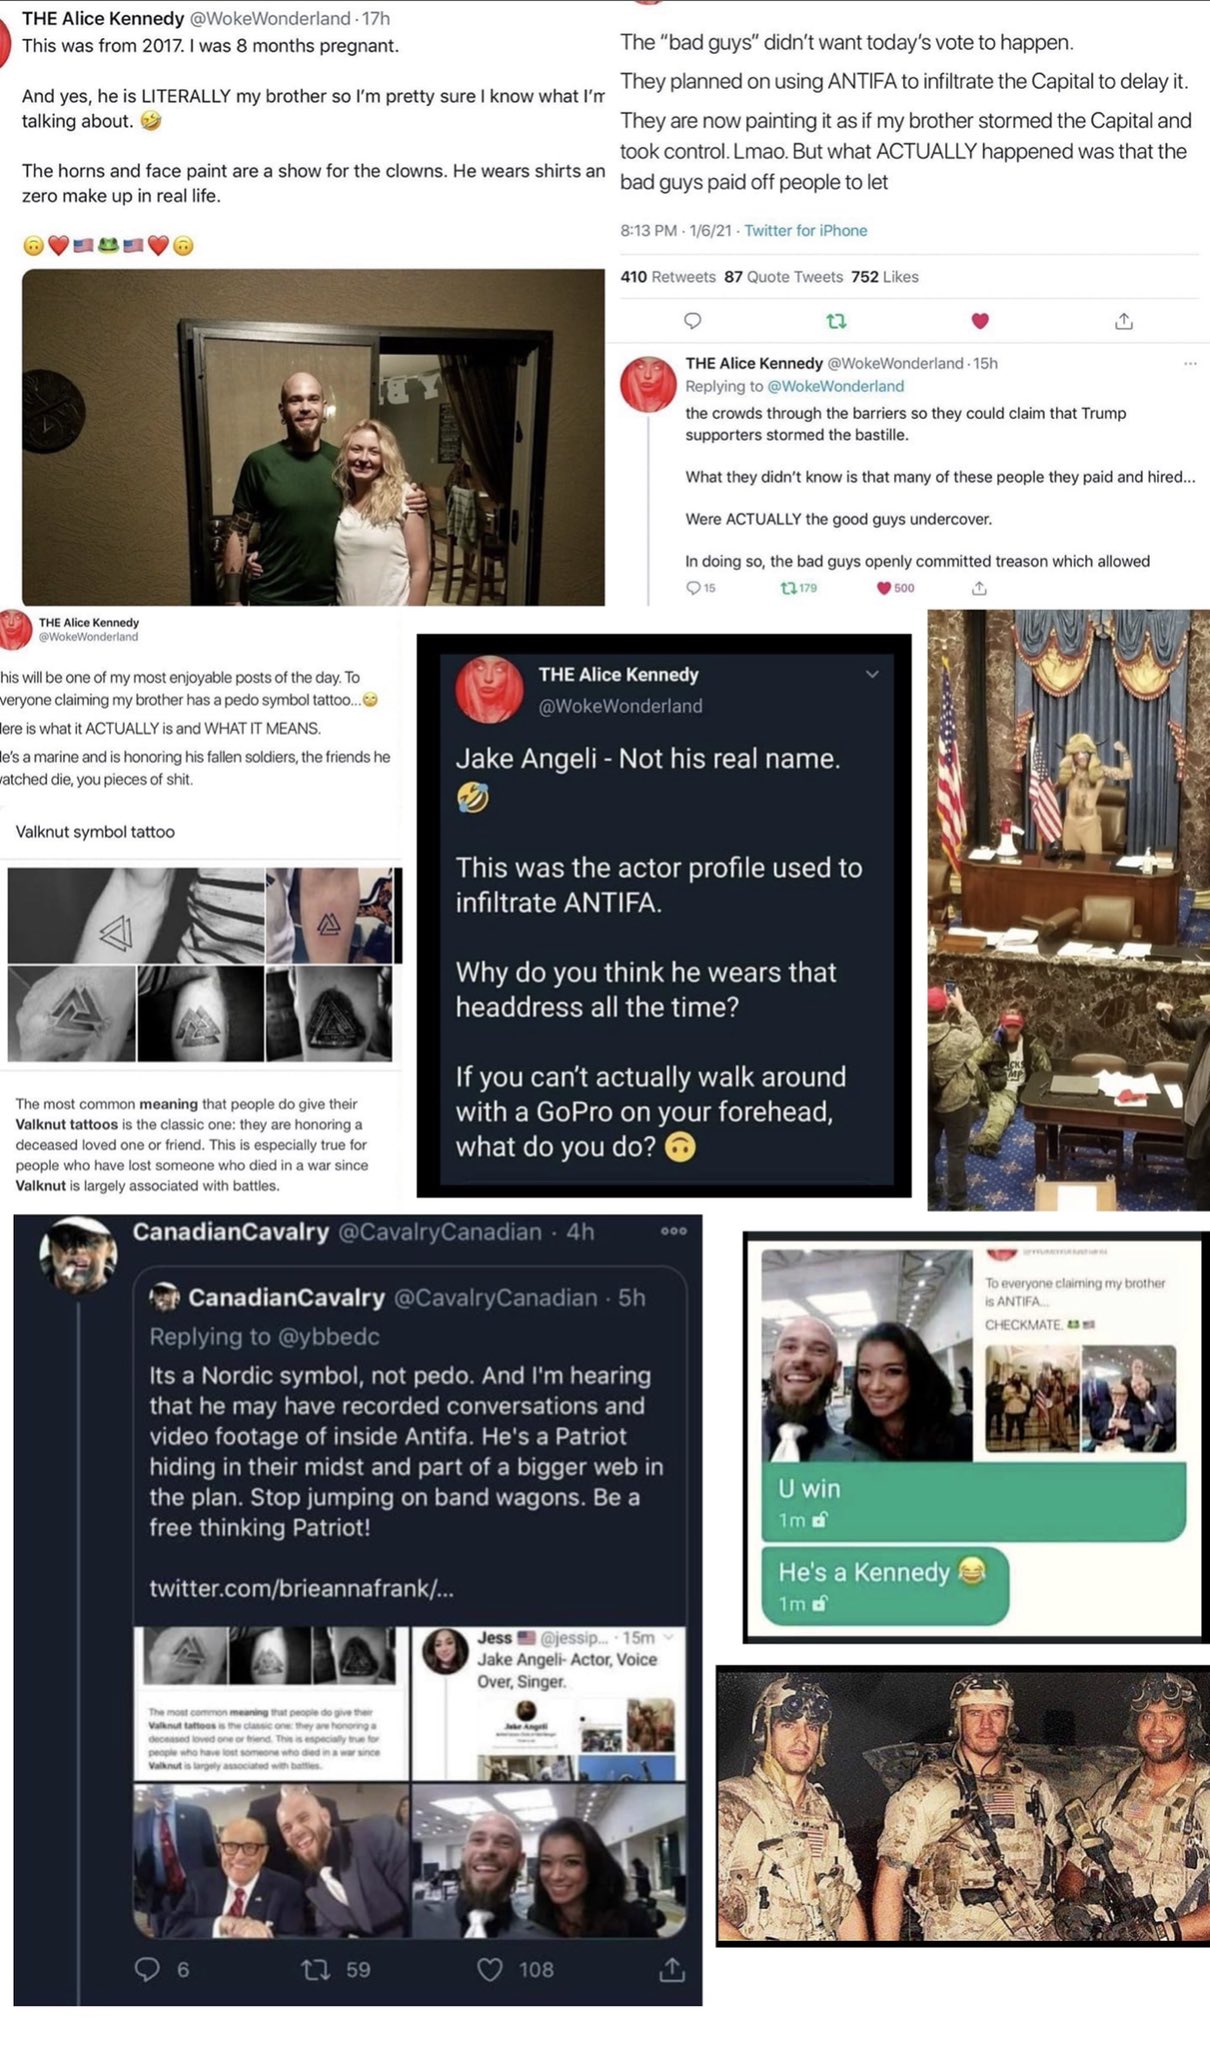The height and width of the screenshot is (2048, 1210).
Task: Retweet the reply tweet showing 179 retweets
Action: pyautogui.click(x=788, y=588)
